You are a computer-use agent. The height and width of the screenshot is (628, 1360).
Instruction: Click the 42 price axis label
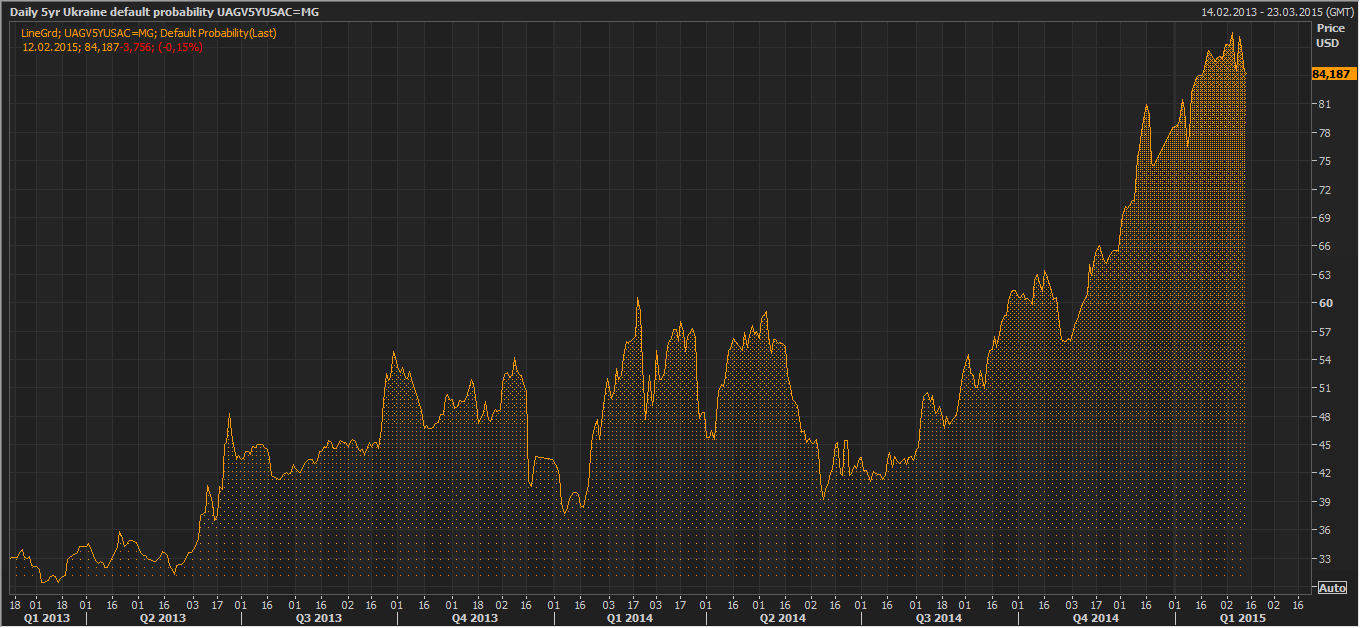1324,473
